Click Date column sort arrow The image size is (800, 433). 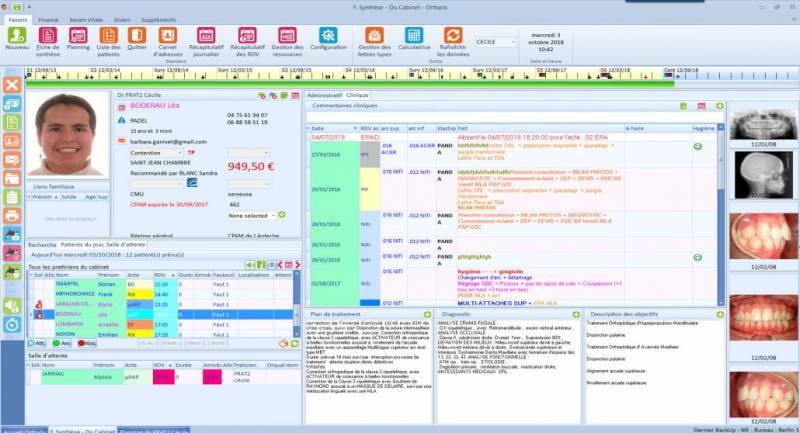pos(355,129)
